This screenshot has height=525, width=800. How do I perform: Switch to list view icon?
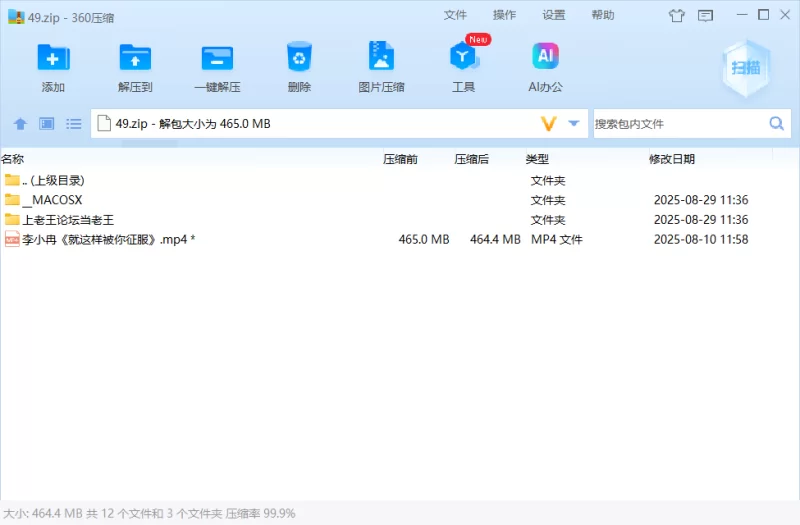(73, 123)
